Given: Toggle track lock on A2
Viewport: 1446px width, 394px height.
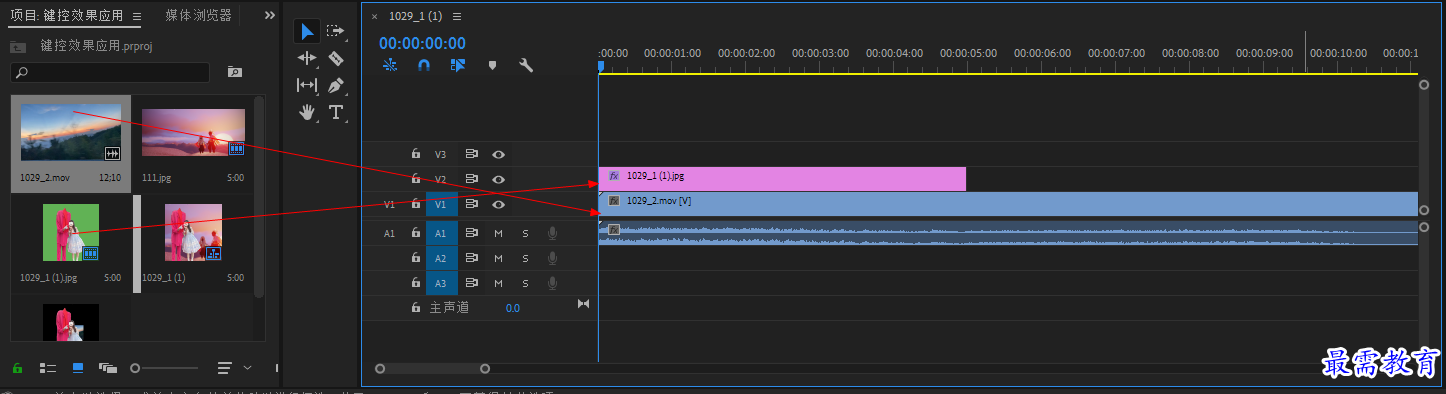Looking at the screenshot, I should click(416, 258).
